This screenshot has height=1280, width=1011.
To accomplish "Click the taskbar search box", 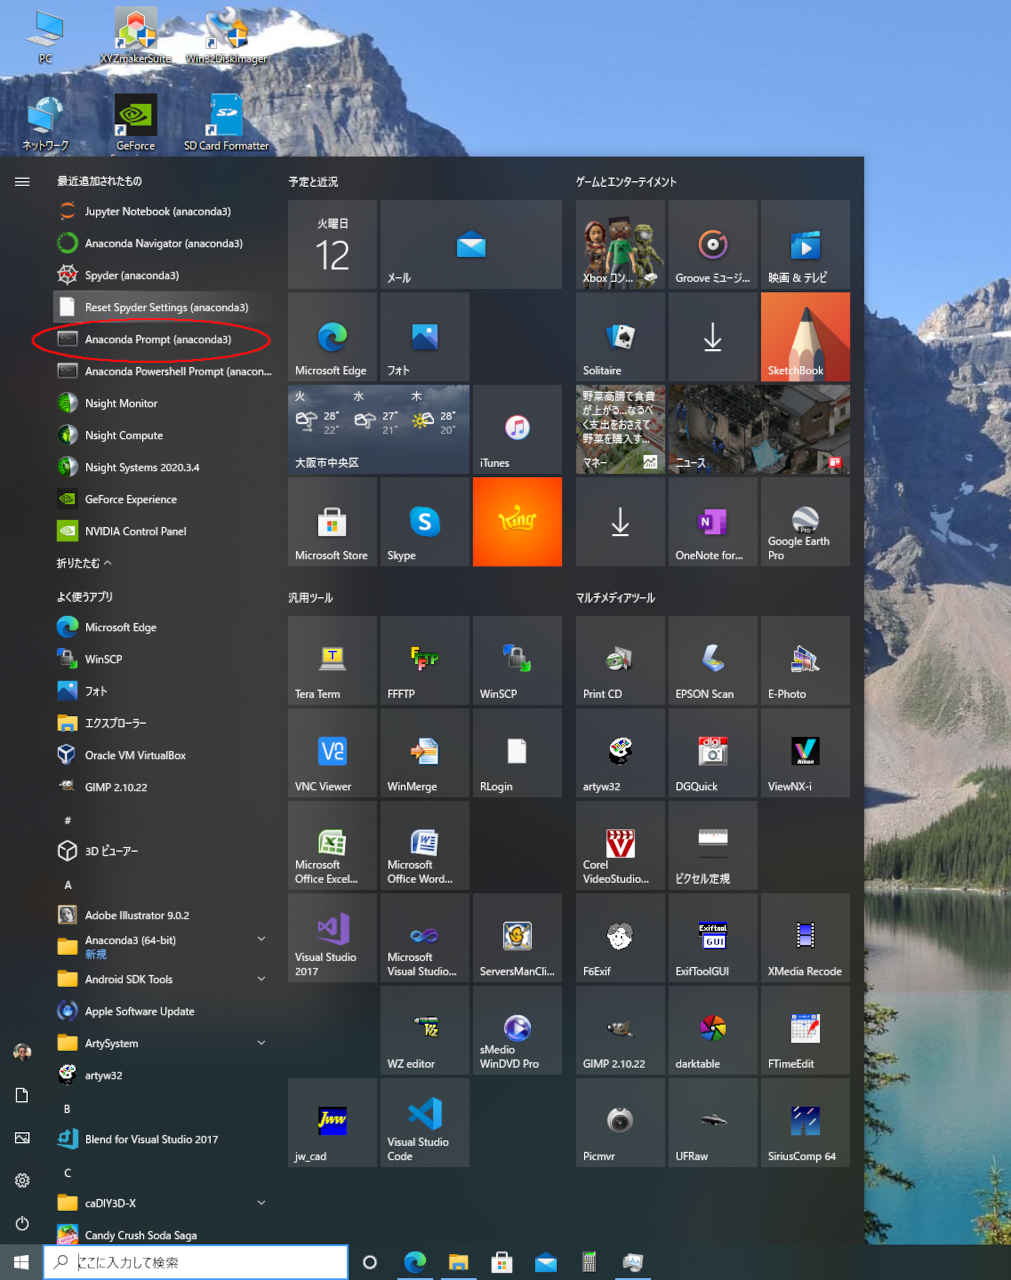I will (197, 1262).
